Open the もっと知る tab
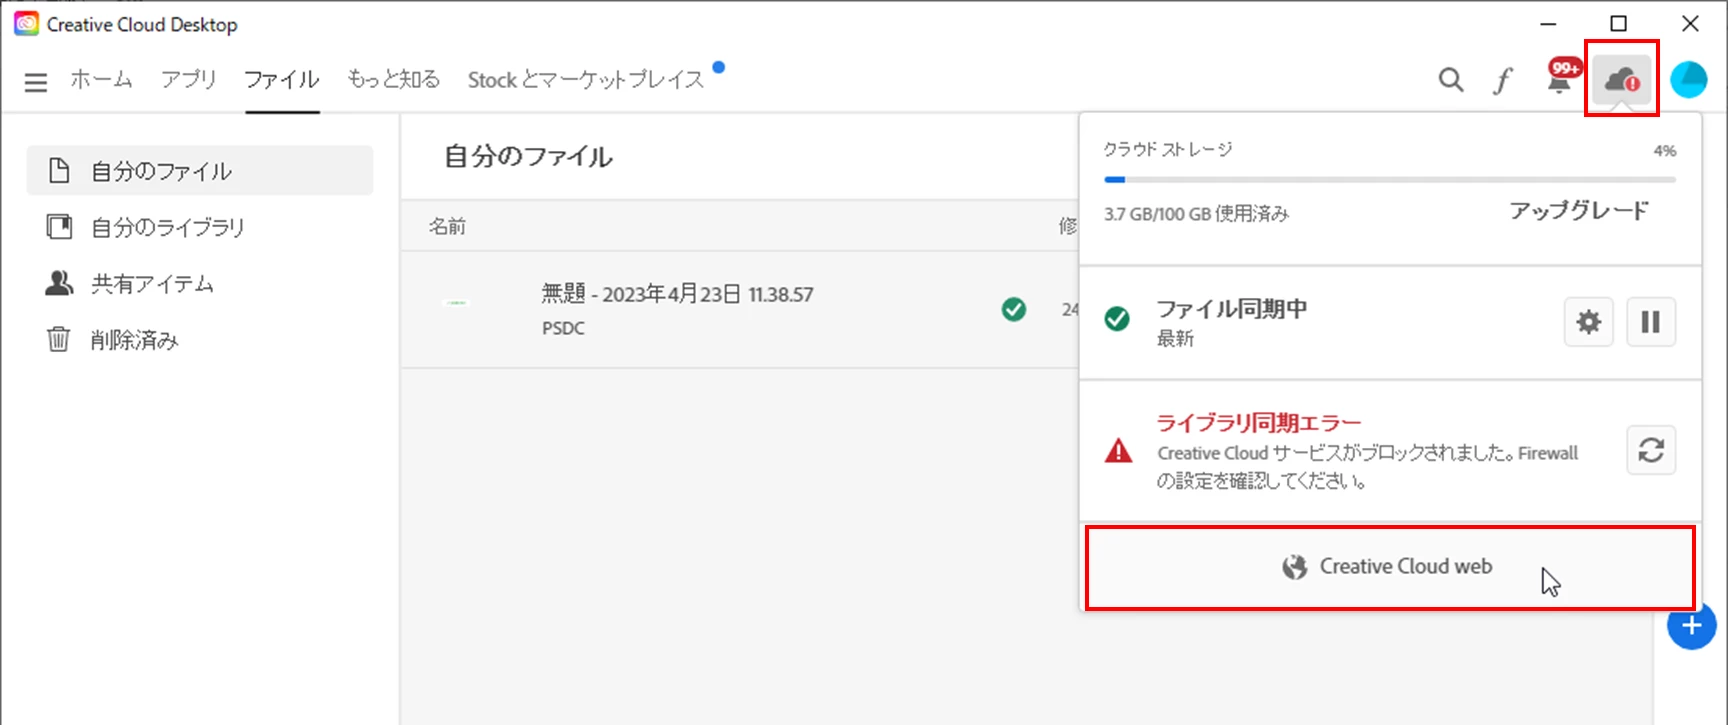Image resolution: width=1728 pixels, height=725 pixels. tap(394, 79)
